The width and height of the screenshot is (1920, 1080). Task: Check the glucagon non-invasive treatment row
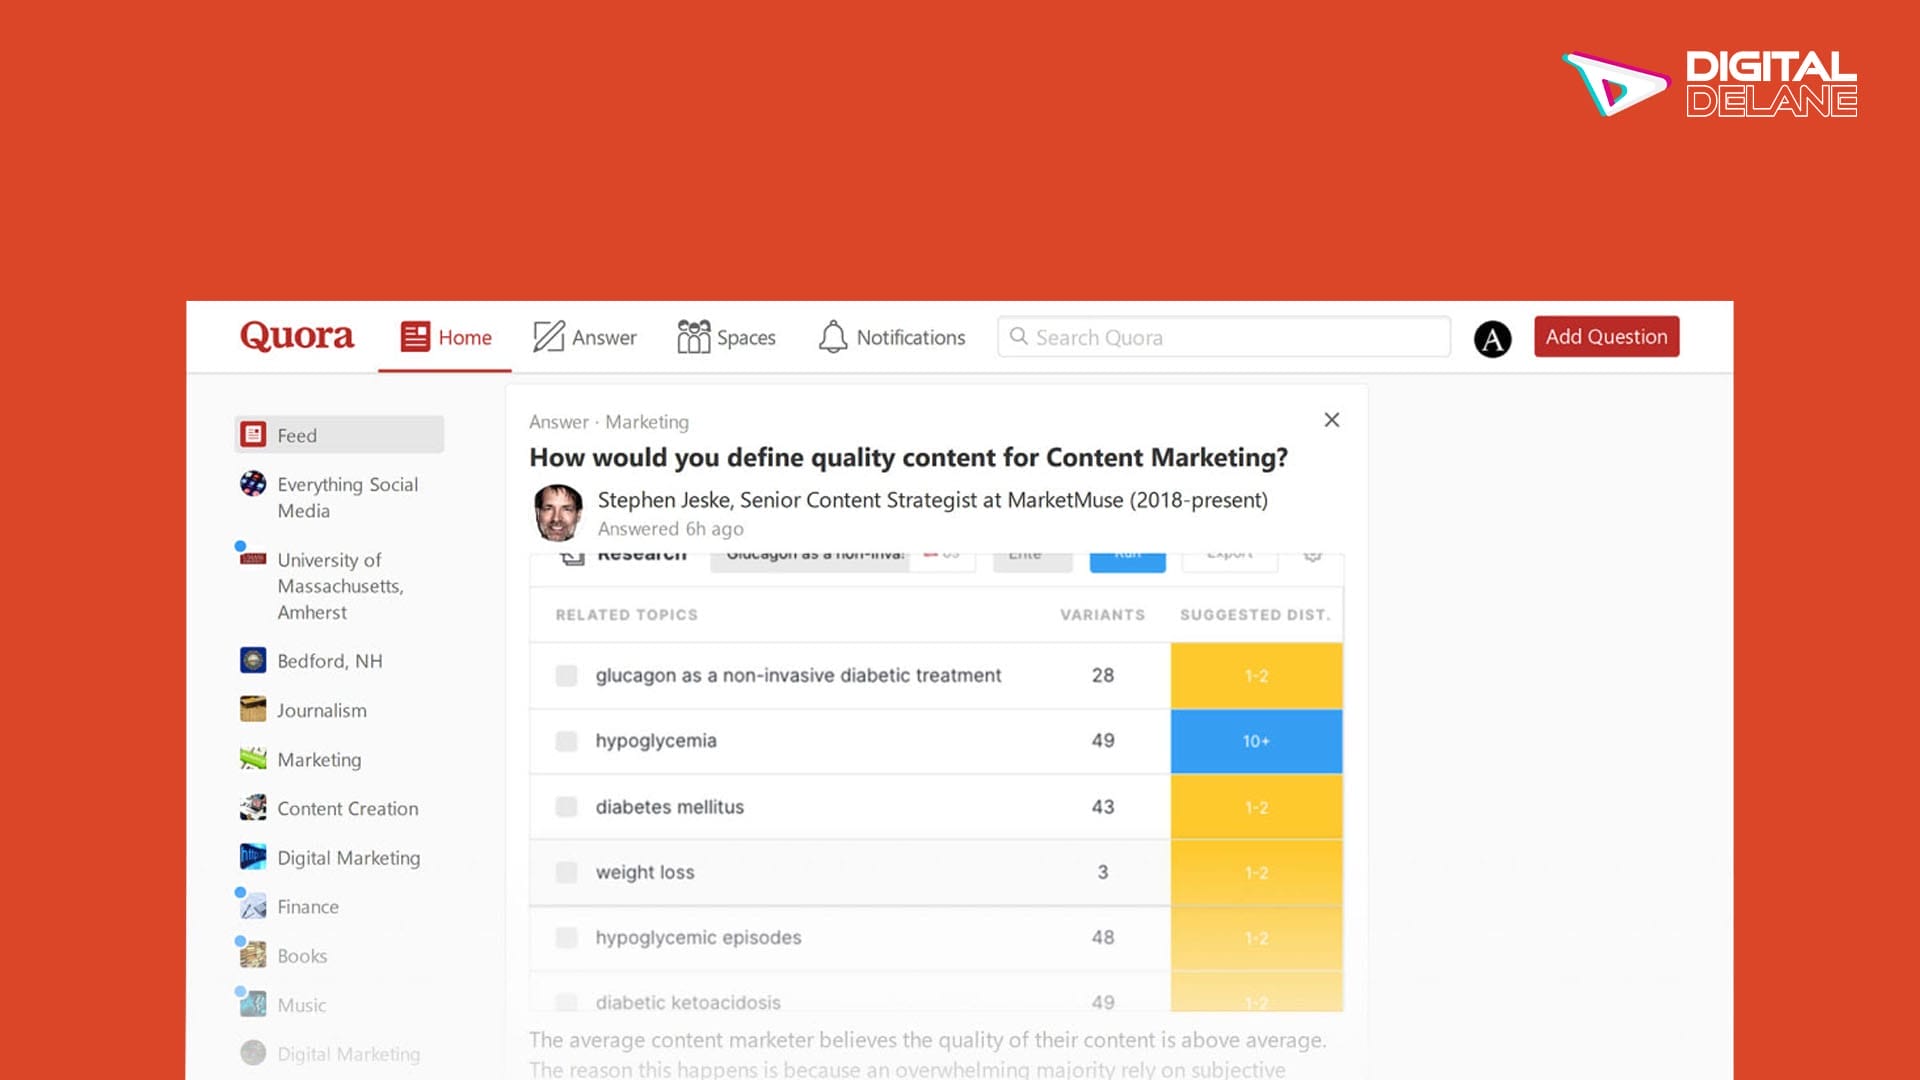click(x=566, y=676)
